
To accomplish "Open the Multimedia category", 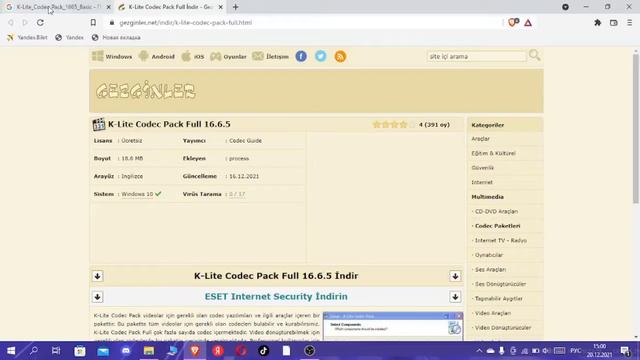I will [487, 197].
